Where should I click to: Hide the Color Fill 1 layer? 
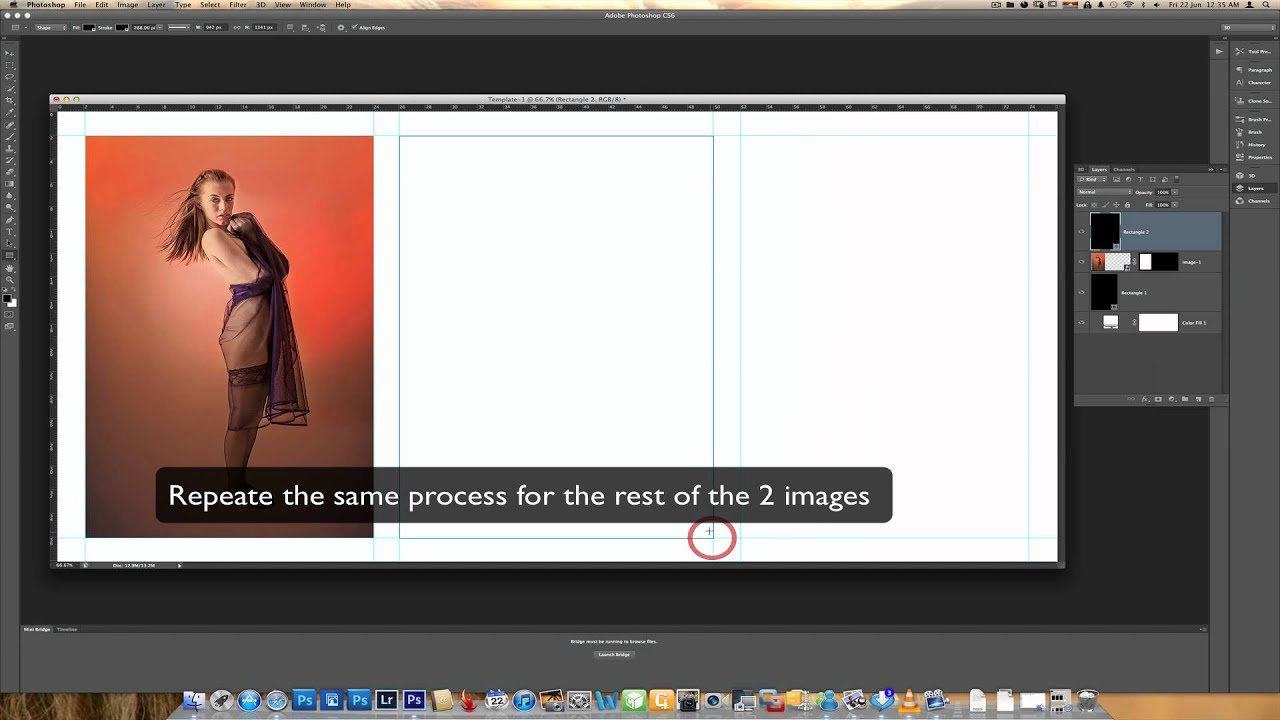[1081, 322]
